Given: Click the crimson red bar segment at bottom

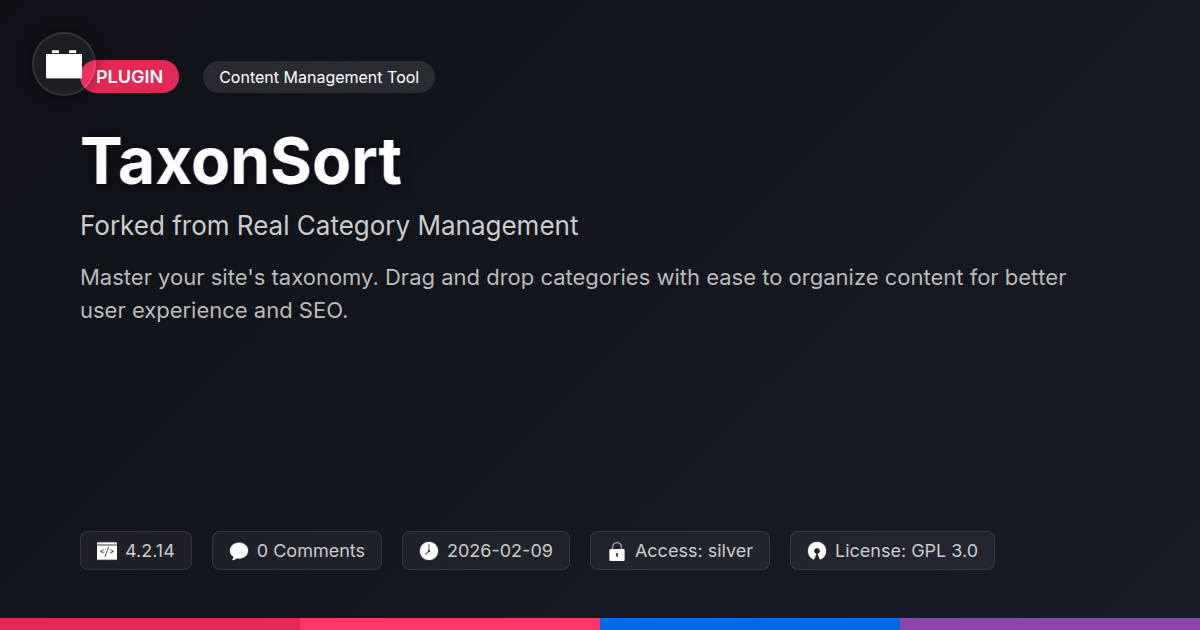Looking at the screenshot, I should [150, 624].
